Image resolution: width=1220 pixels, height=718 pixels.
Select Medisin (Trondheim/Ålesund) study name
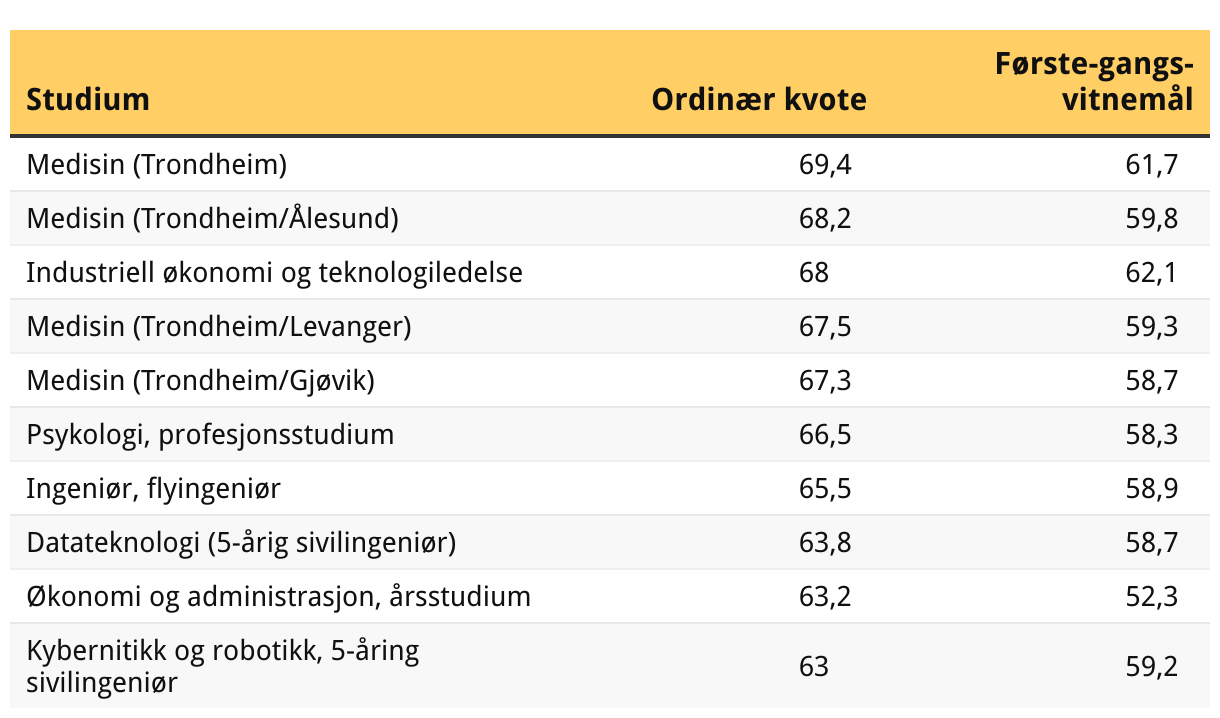coord(213,218)
